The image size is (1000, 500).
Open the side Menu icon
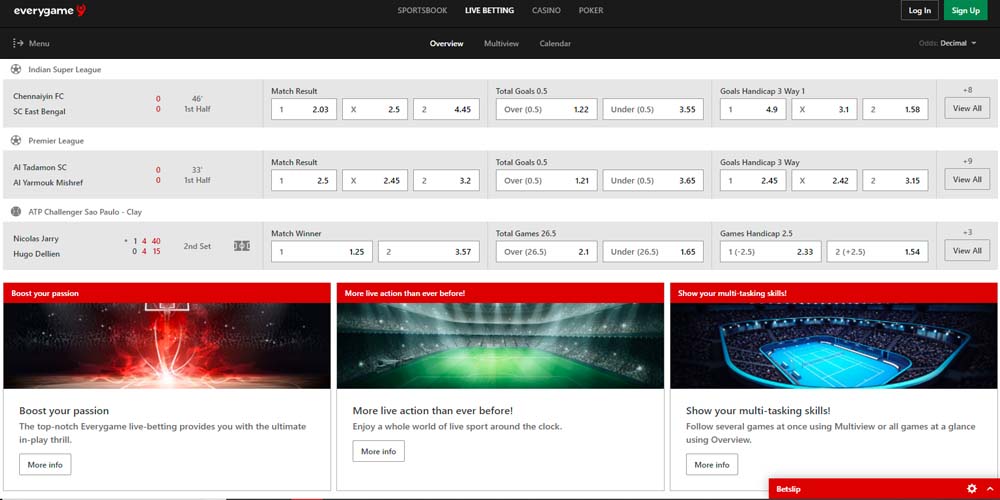(18, 44)
